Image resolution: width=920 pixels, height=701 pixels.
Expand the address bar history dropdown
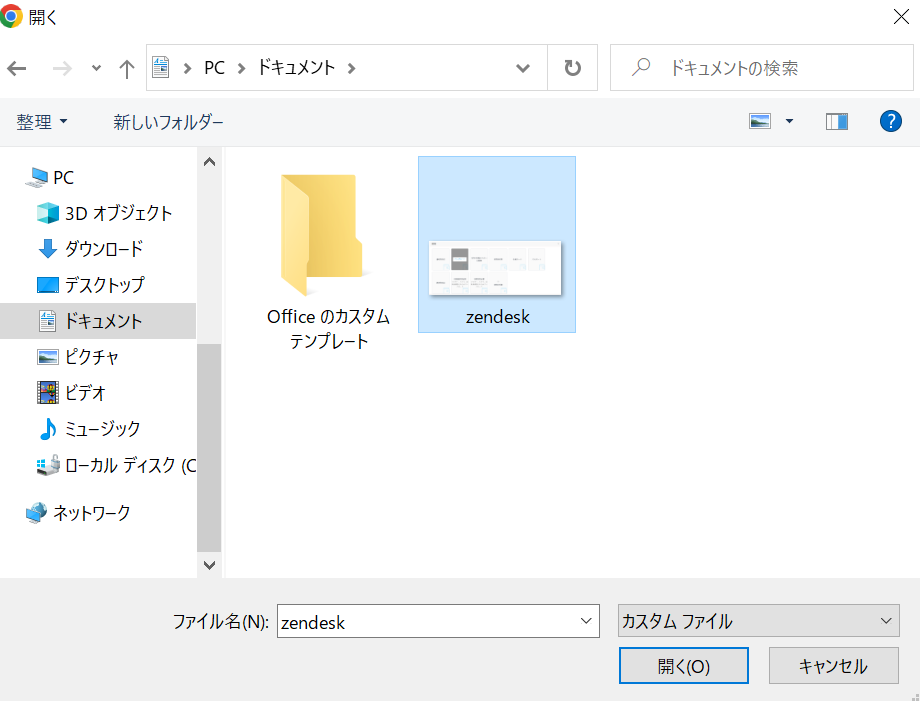click(x=523, y=68)
